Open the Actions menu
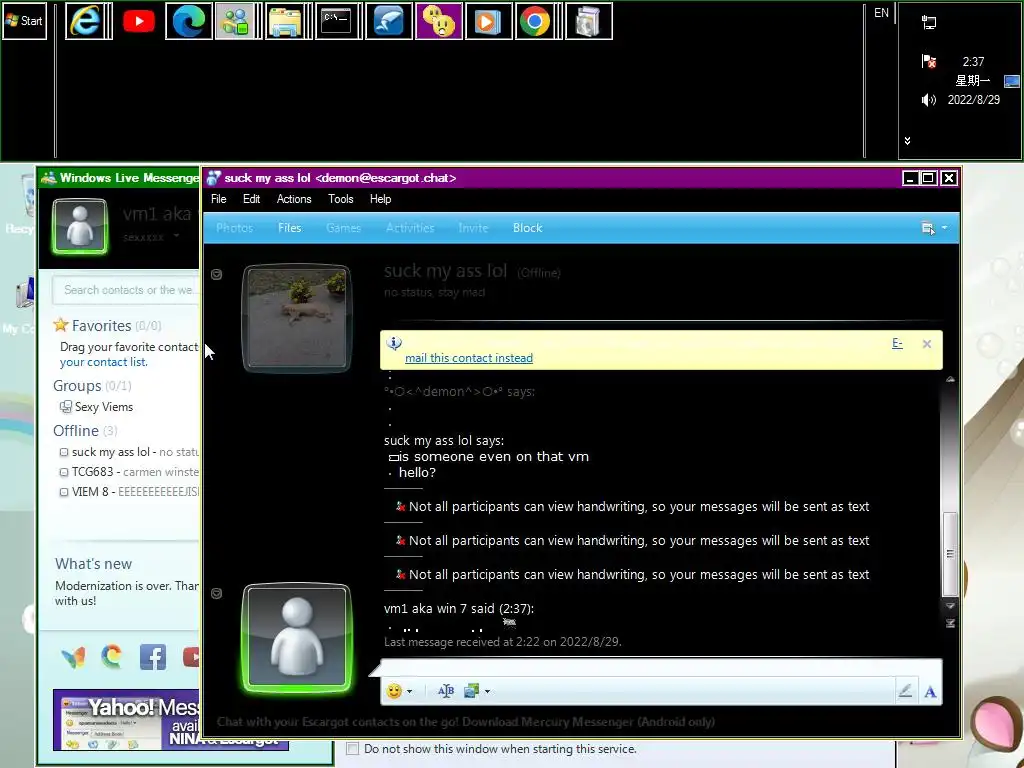The height and width of the screenshot is (768, 1024). tap(294, 199)
